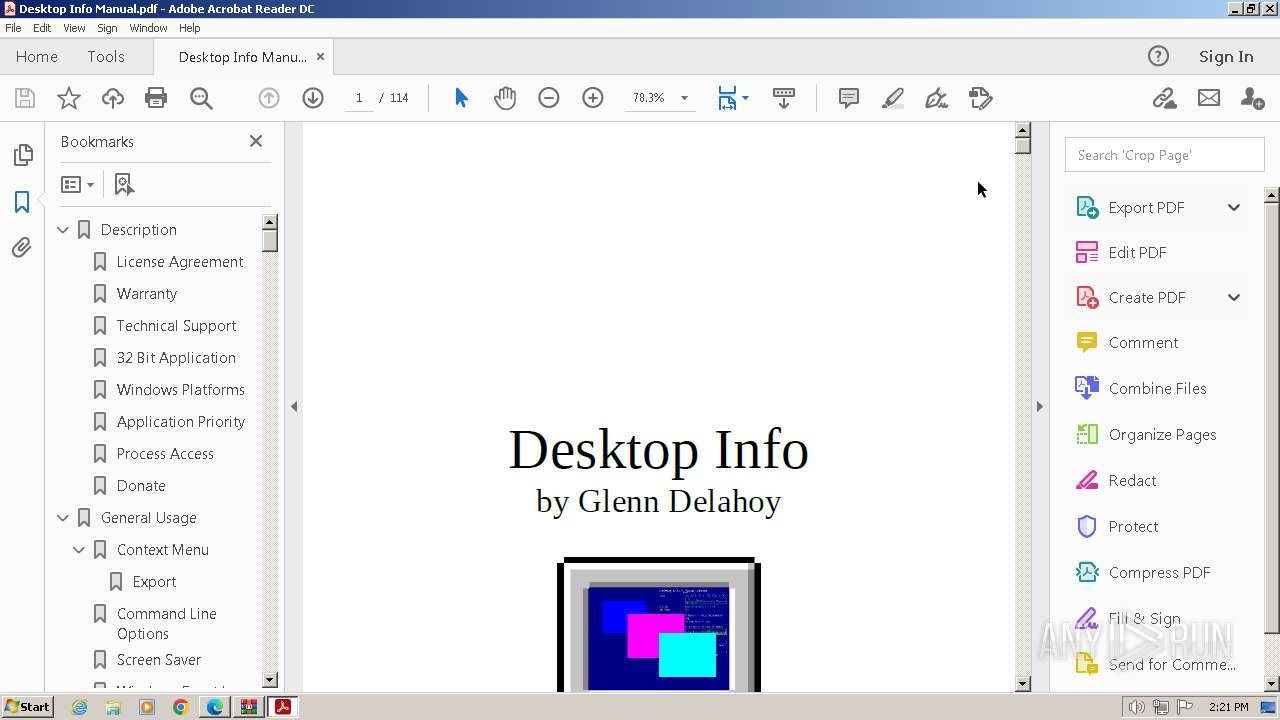Expand Export PDF options chevron
Image resolution: width=1280 pixels, height=720 pixels.
(x=1234, y=207)
